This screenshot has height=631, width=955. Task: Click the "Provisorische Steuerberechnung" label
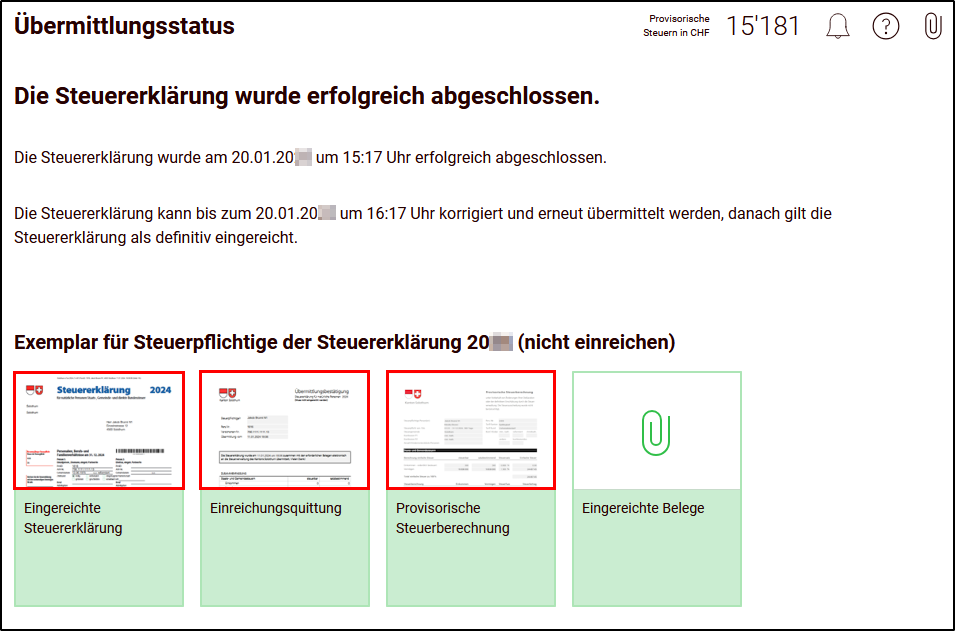click(452, 518)
